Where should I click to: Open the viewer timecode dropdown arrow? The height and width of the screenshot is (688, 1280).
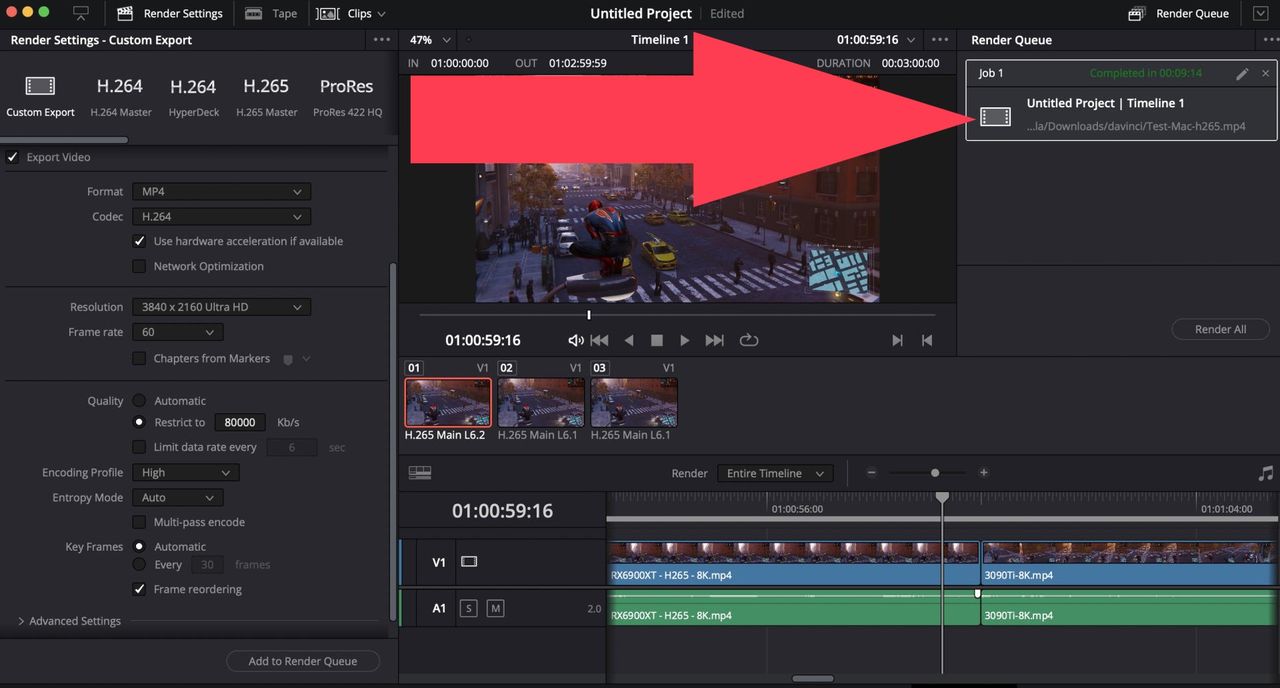click(909, 40)
